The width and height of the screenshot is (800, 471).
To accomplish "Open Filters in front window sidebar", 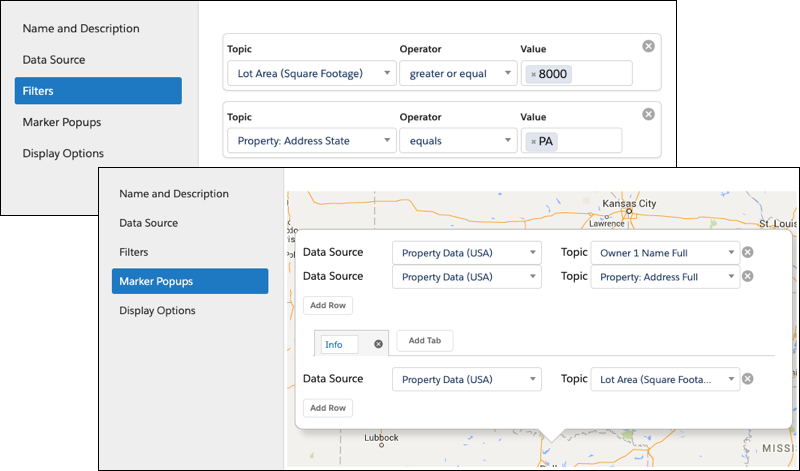I will pyautogui.click(x=134, y=252).
